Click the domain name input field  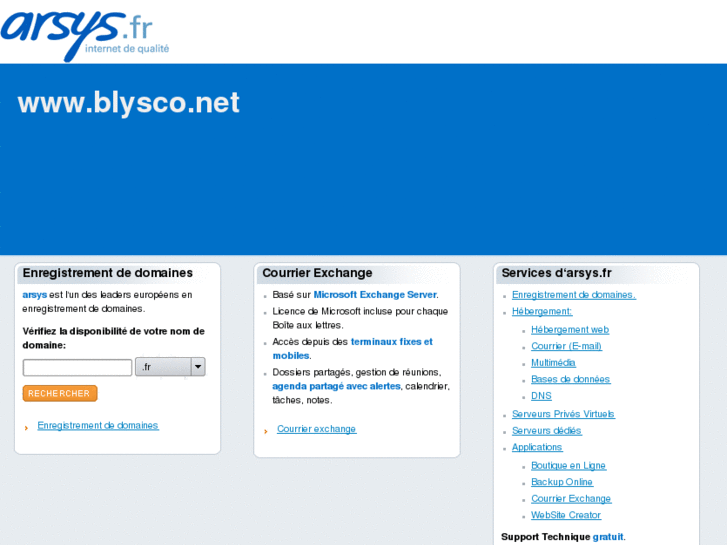click(77, 367)
